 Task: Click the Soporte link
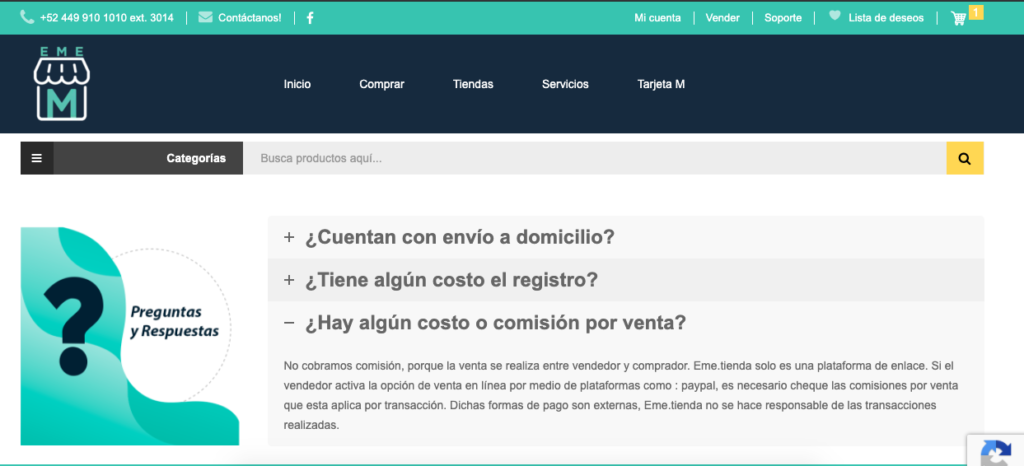783,18
